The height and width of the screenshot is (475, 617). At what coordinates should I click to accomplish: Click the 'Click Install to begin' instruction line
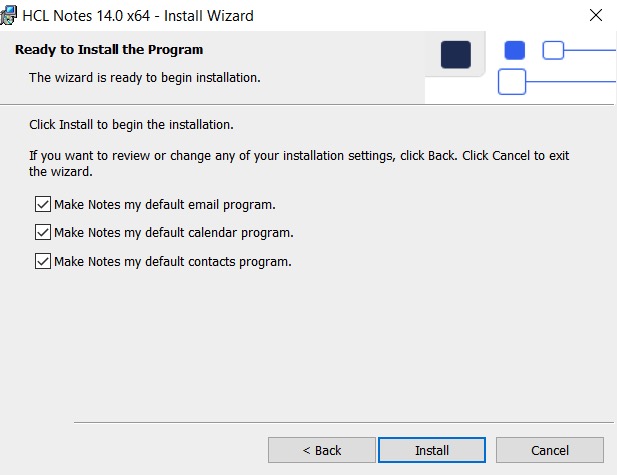pos(130,125)
